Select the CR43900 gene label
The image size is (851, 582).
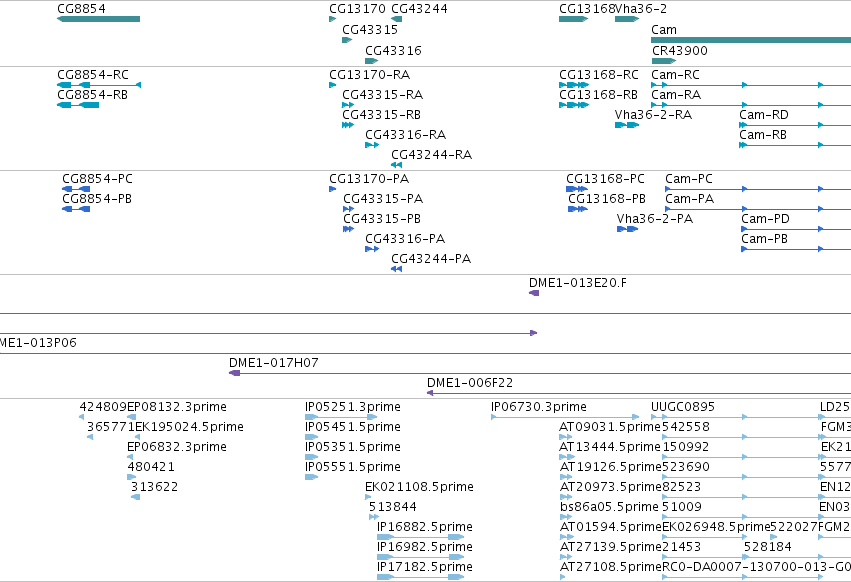[x=679, y=50]
